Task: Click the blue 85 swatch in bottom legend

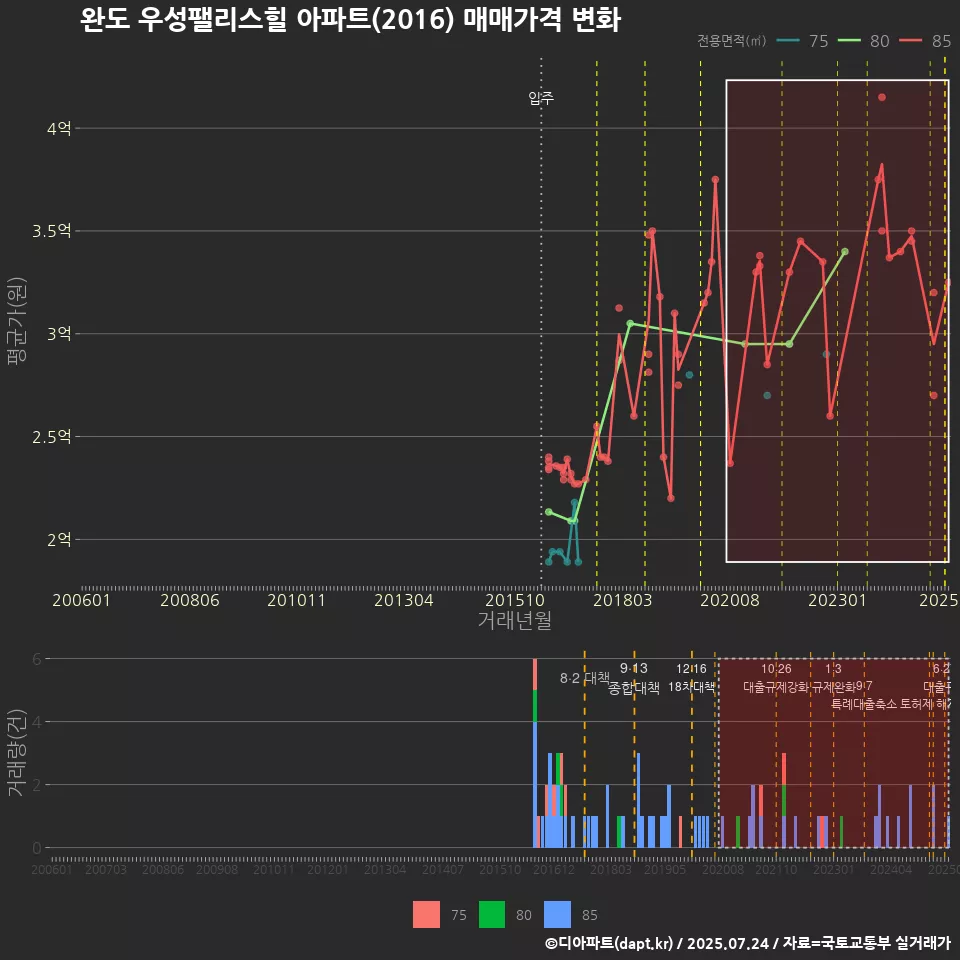Action: pos(557,915)
